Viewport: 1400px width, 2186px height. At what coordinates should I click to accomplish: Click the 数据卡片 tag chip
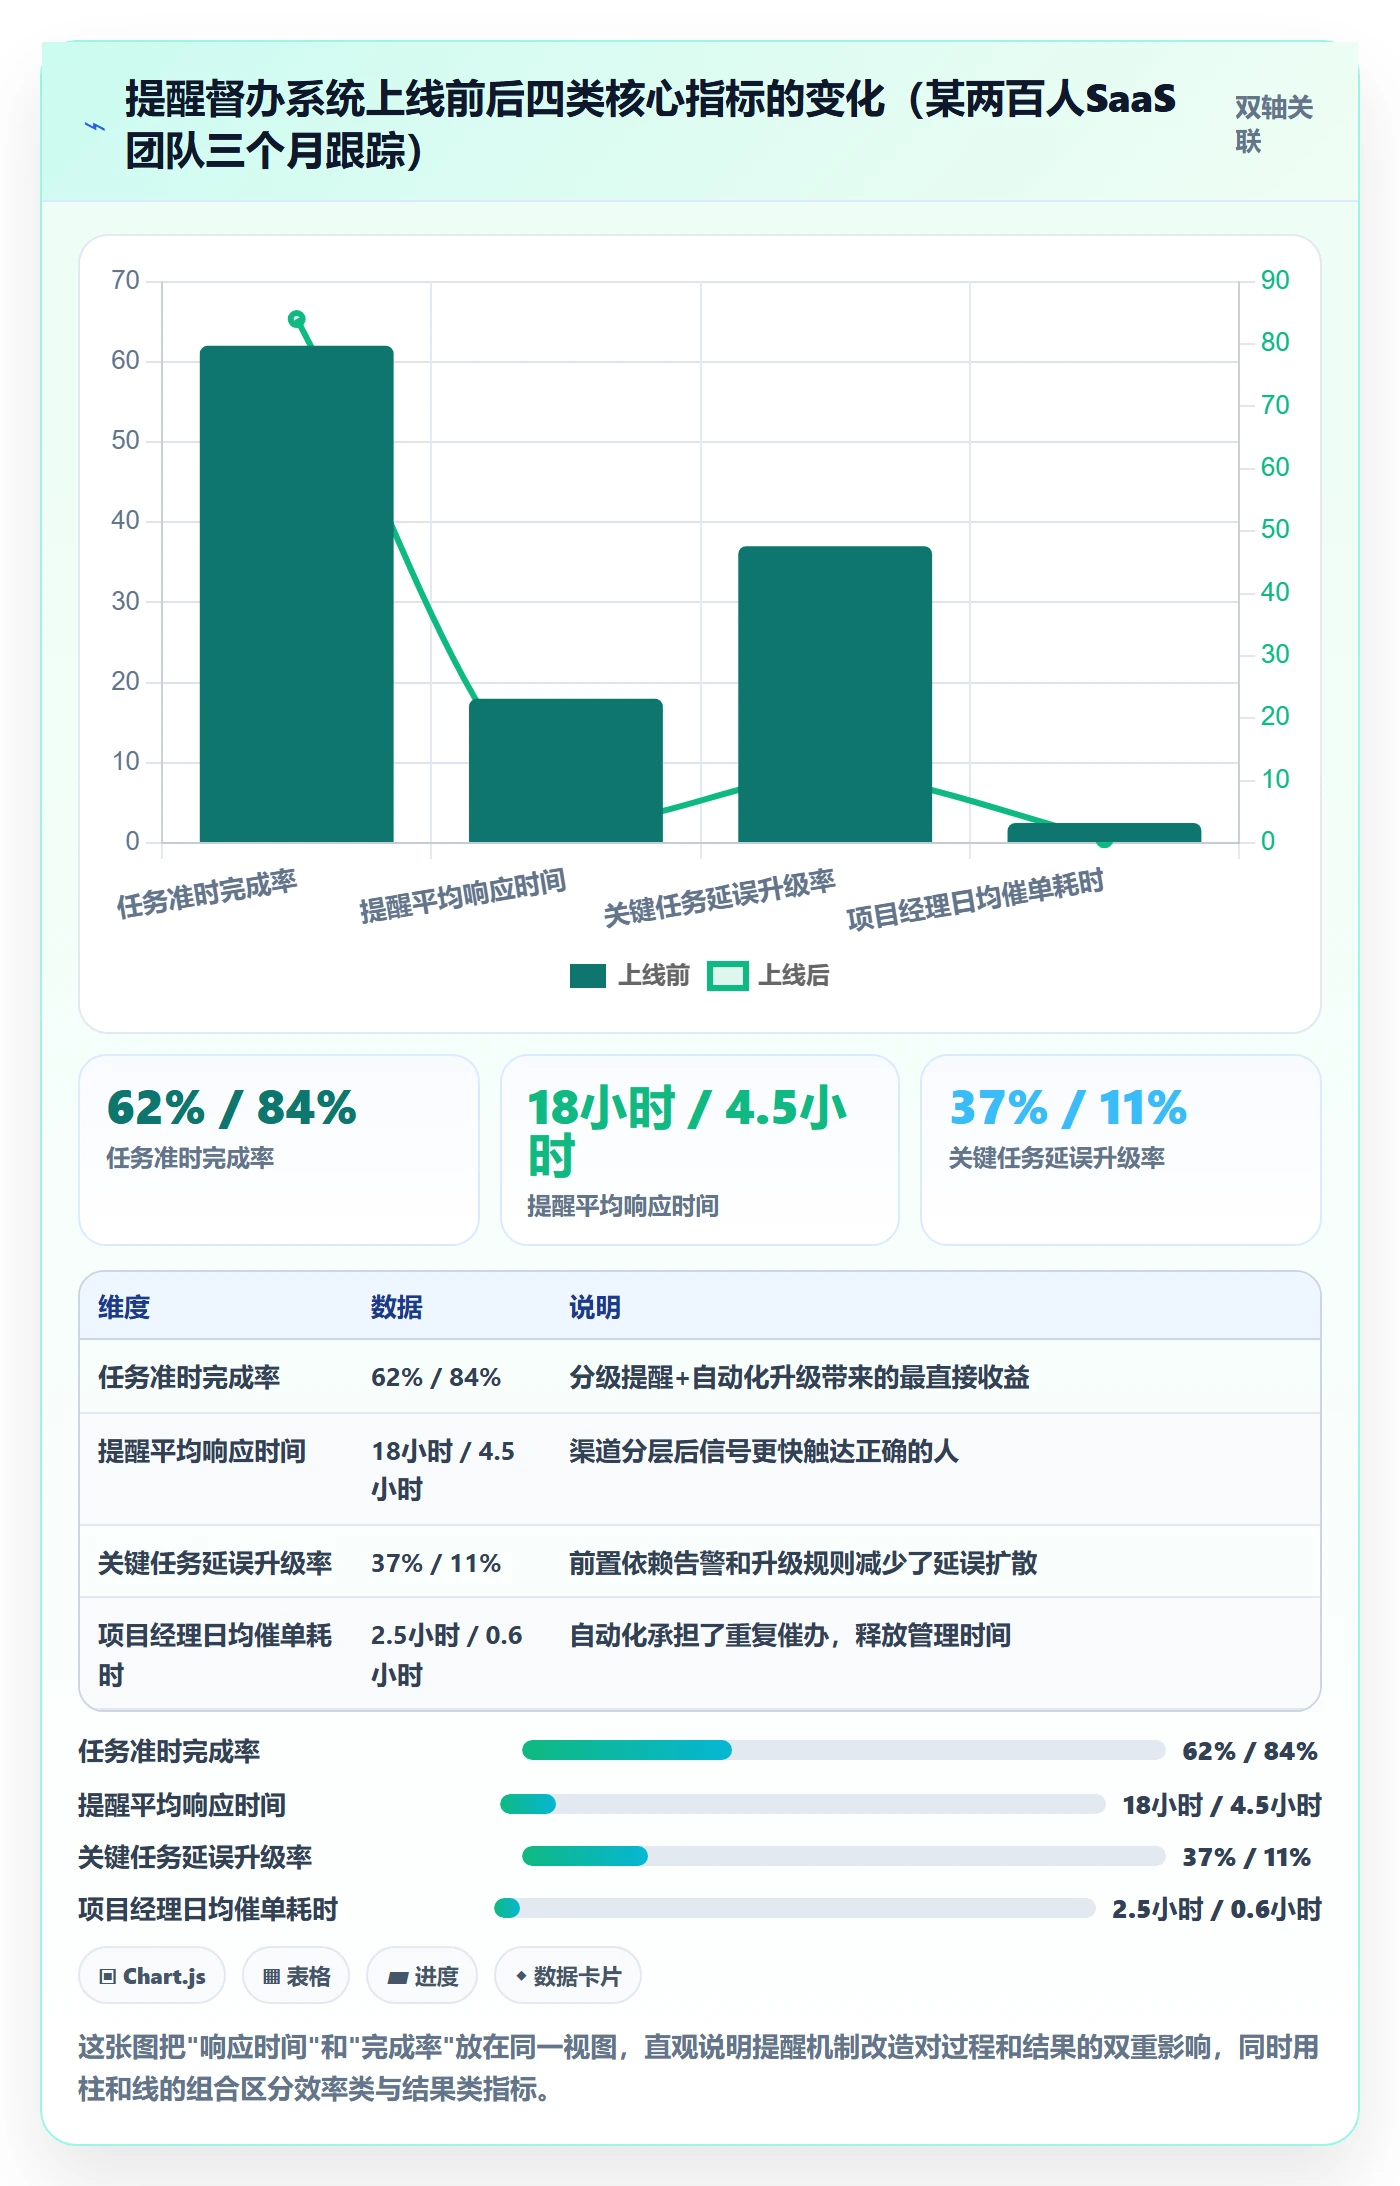click(x=568, y=1976)
